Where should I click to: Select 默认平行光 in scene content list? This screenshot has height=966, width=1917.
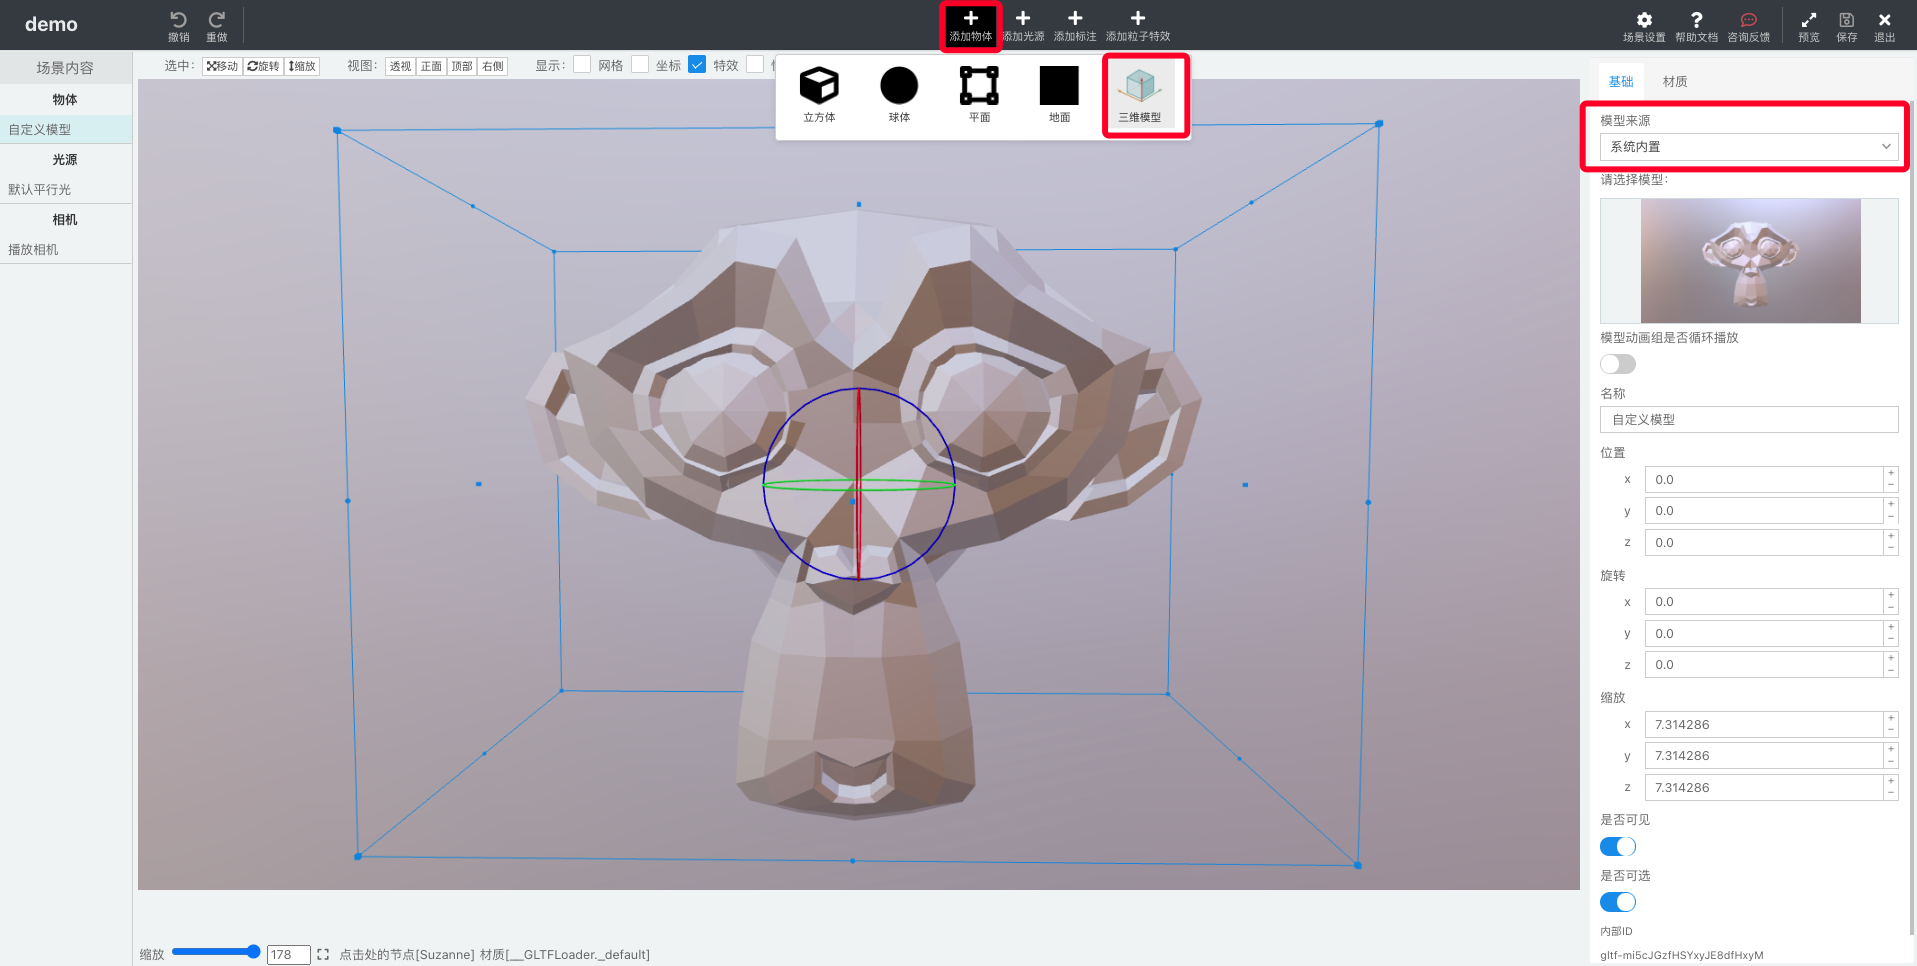tap(40, 190)
